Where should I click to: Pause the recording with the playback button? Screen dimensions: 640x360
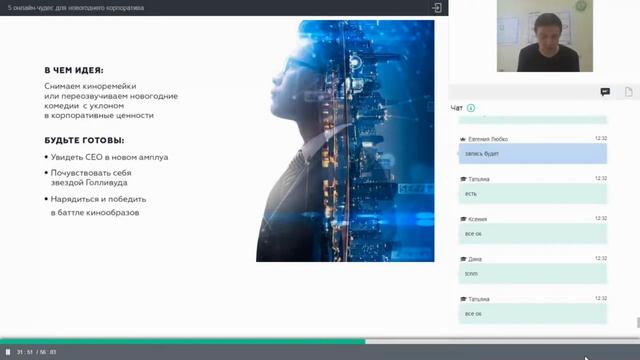click(8, 352)
